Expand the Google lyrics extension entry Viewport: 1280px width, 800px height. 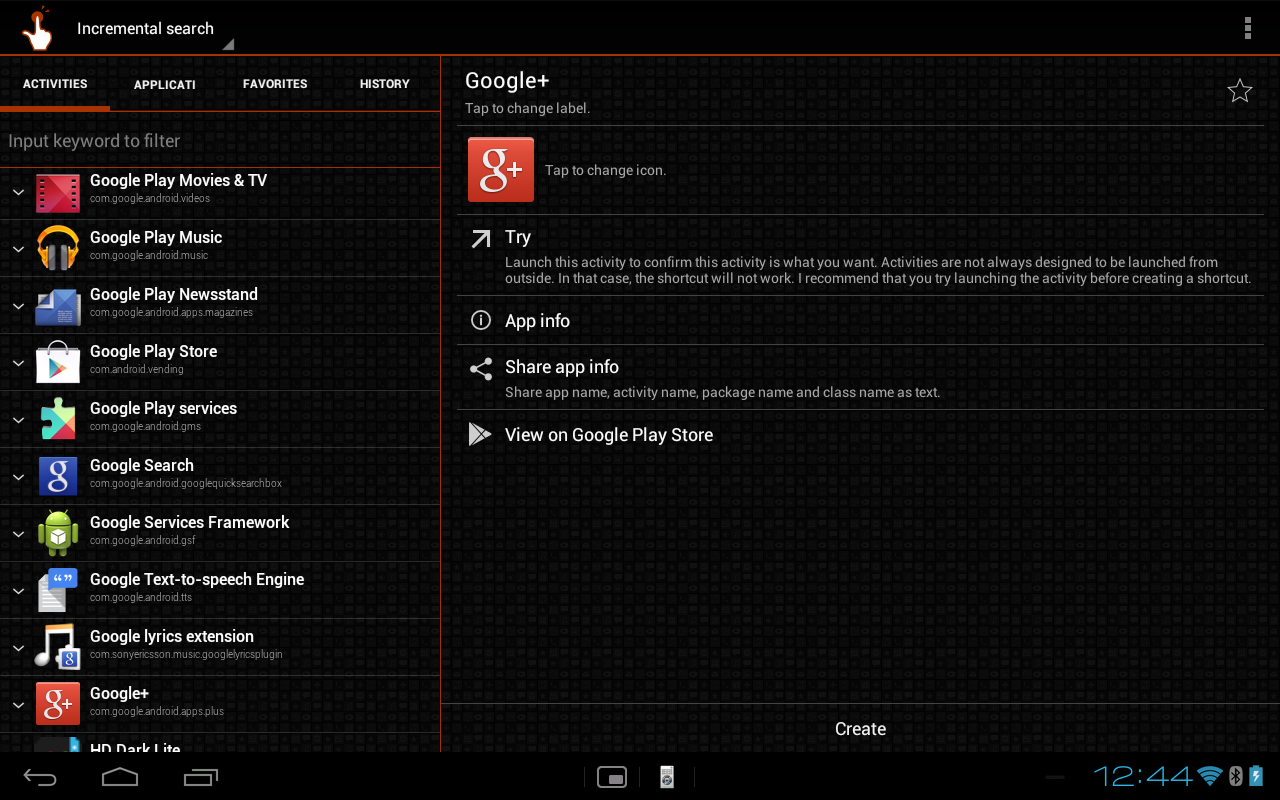tap(17, 647)
